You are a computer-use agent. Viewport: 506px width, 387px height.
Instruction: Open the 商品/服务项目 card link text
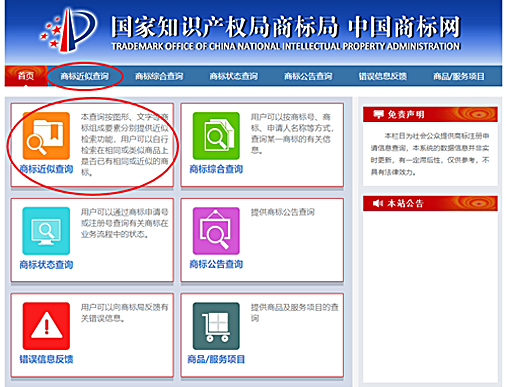(x=216, y=359)
